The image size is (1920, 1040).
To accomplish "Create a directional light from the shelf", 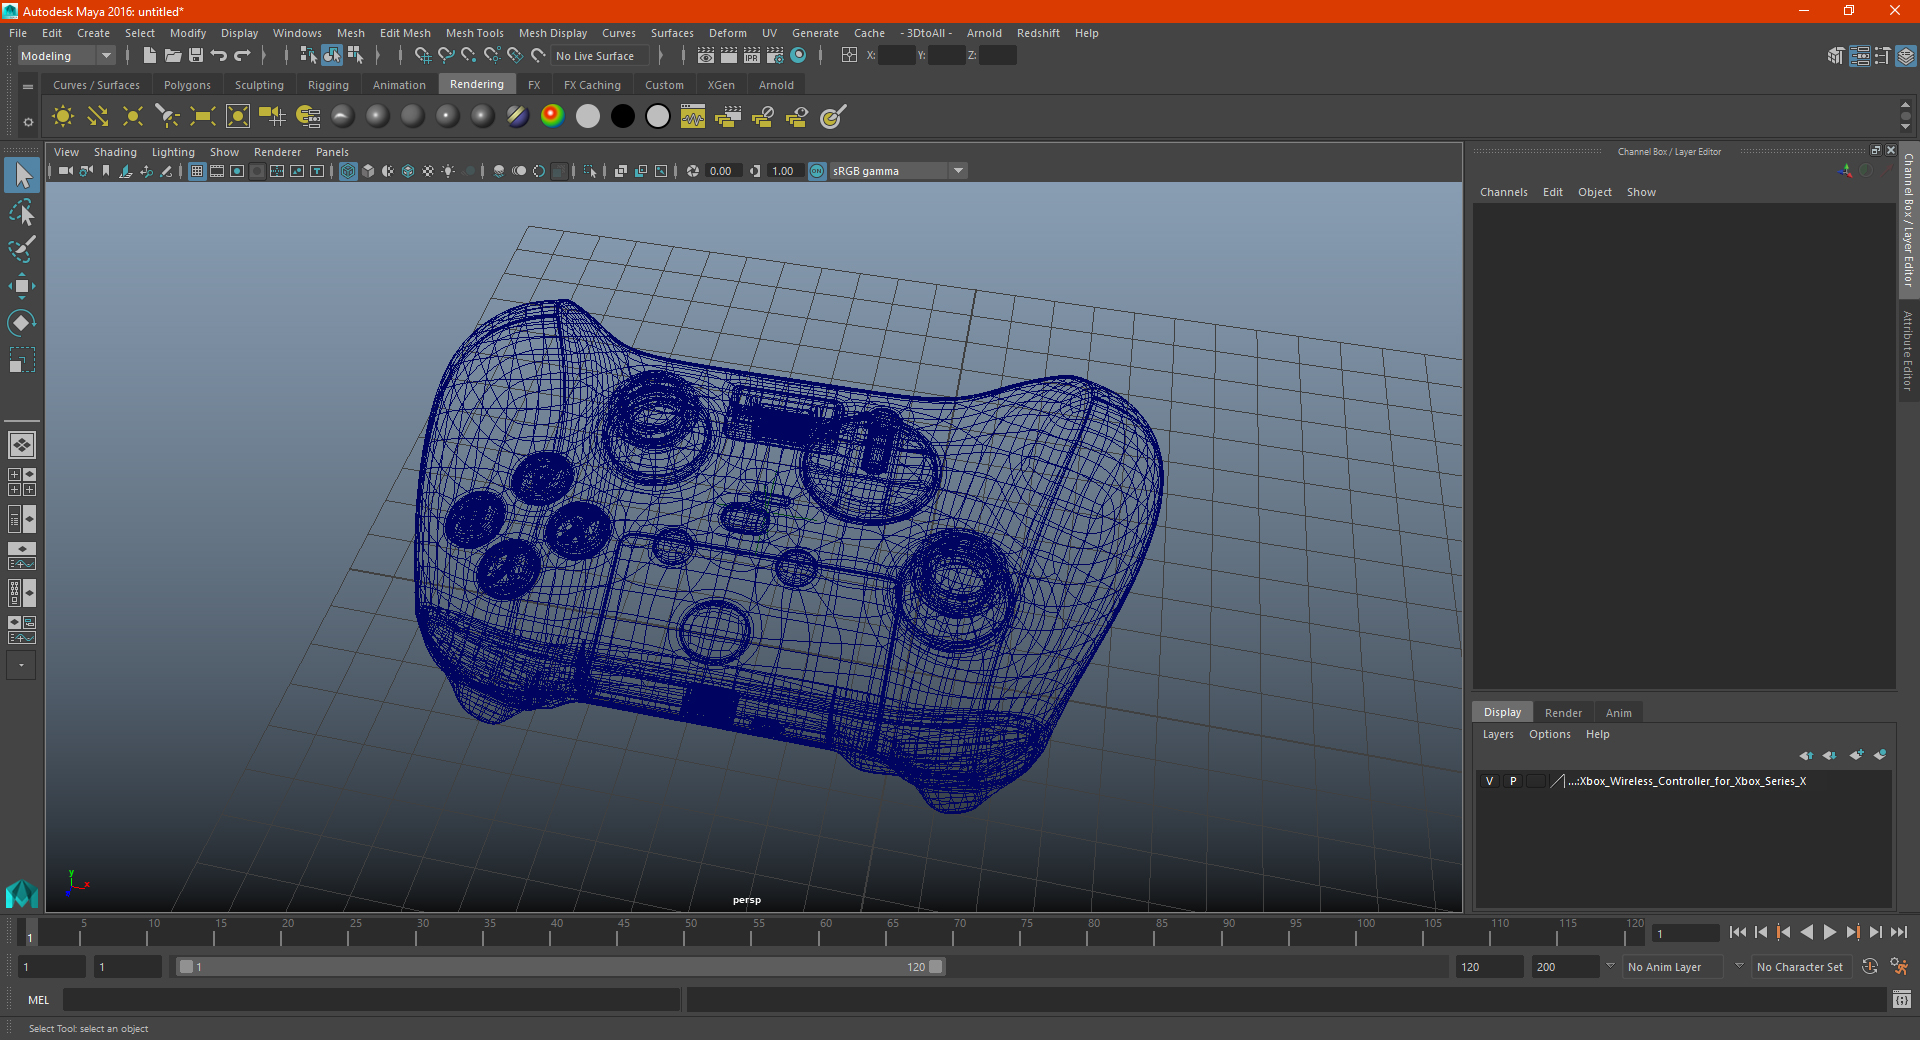I will (98, 117).
